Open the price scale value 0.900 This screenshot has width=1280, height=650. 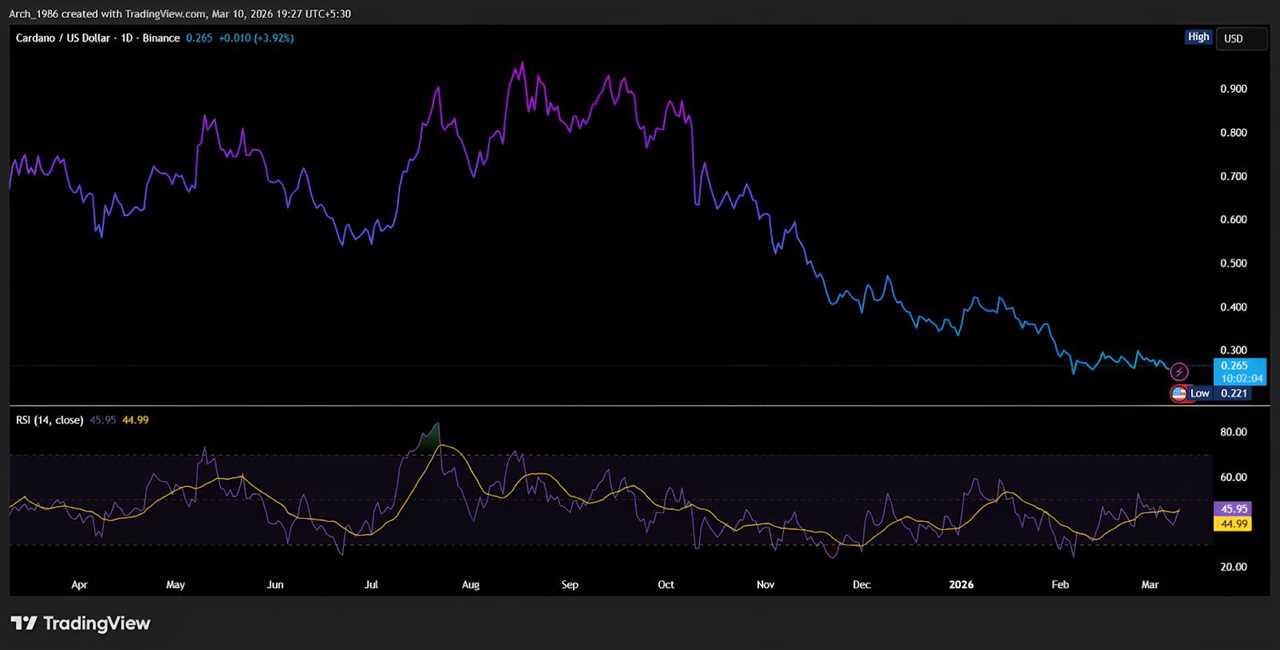pos(1232,88)
